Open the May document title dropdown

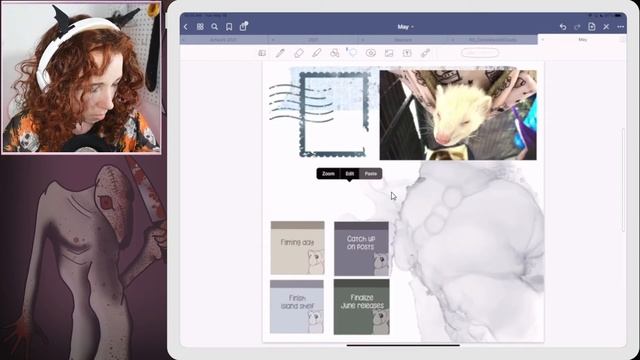405,27
